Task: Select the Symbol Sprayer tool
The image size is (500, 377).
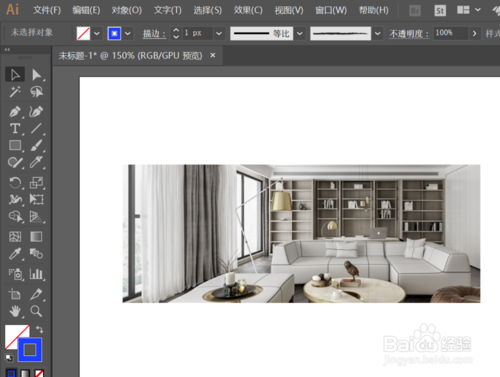Action: click(x=15, y=274)
